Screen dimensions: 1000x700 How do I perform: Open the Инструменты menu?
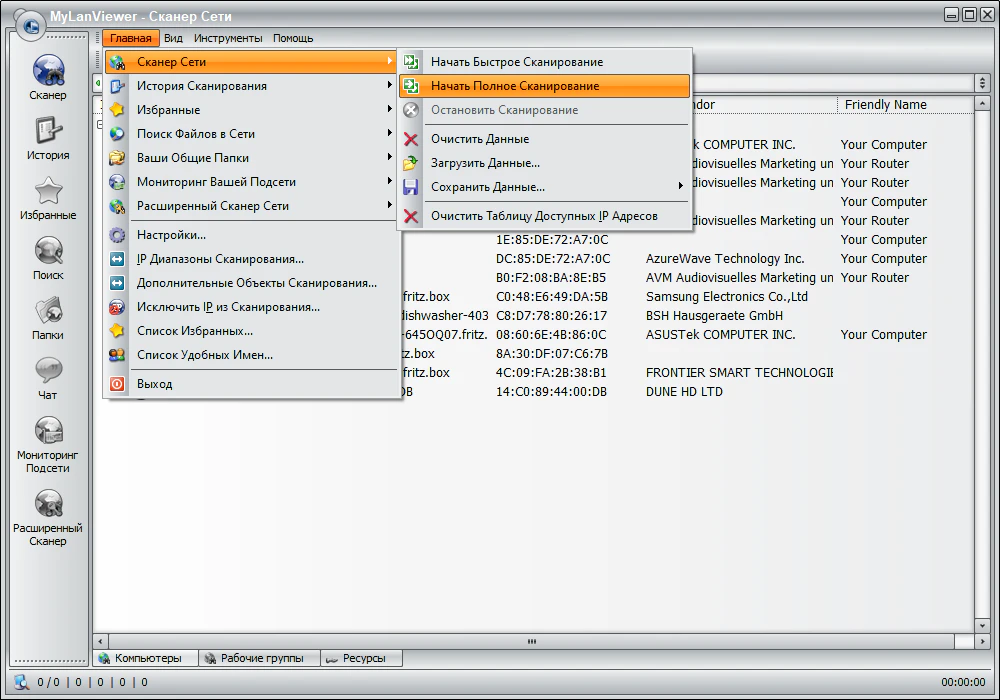228,38
